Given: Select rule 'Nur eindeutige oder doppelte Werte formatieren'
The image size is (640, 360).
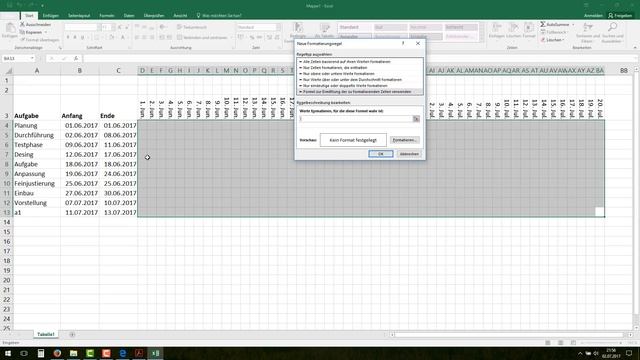Looking at the screenshot, I should (x=360, y=86).
